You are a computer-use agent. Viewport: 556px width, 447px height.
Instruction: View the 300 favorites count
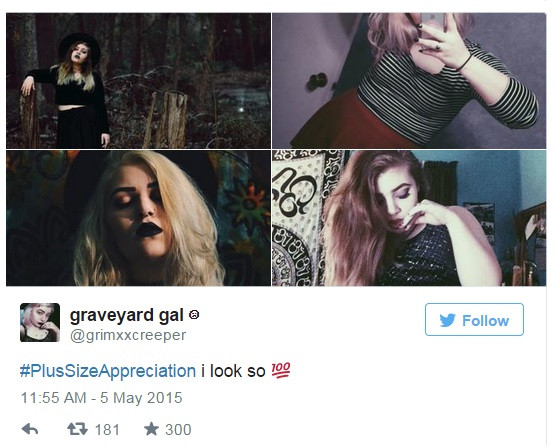(178, 430)
